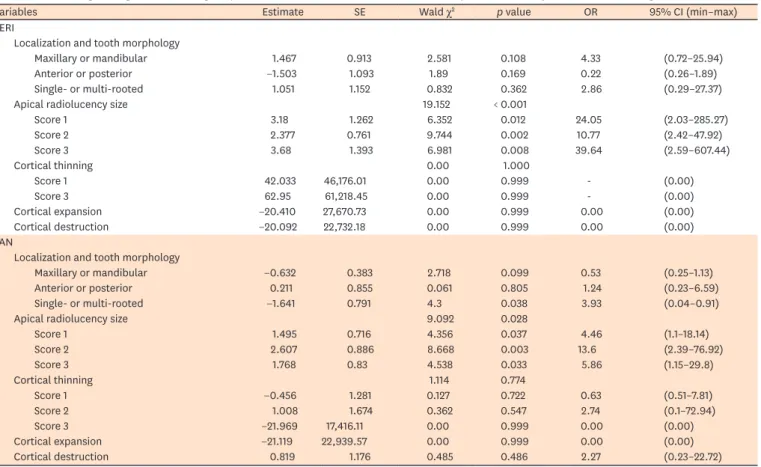Select the "SE" column header

[359, 12]
